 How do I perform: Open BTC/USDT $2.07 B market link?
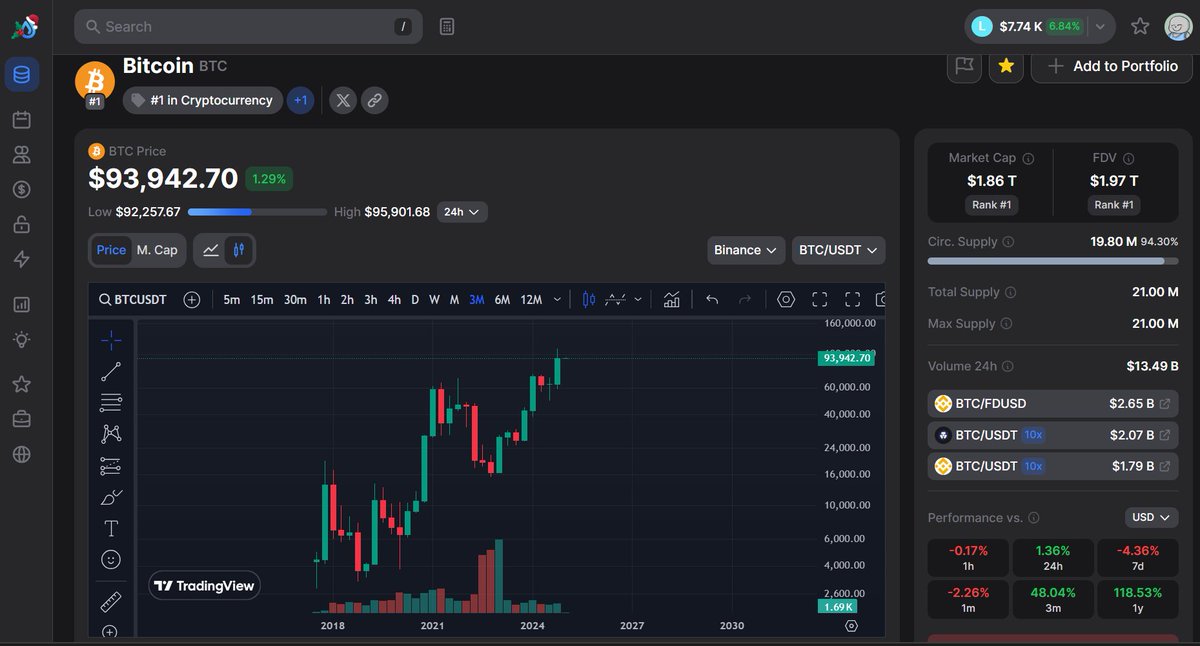pos(1054,435)
